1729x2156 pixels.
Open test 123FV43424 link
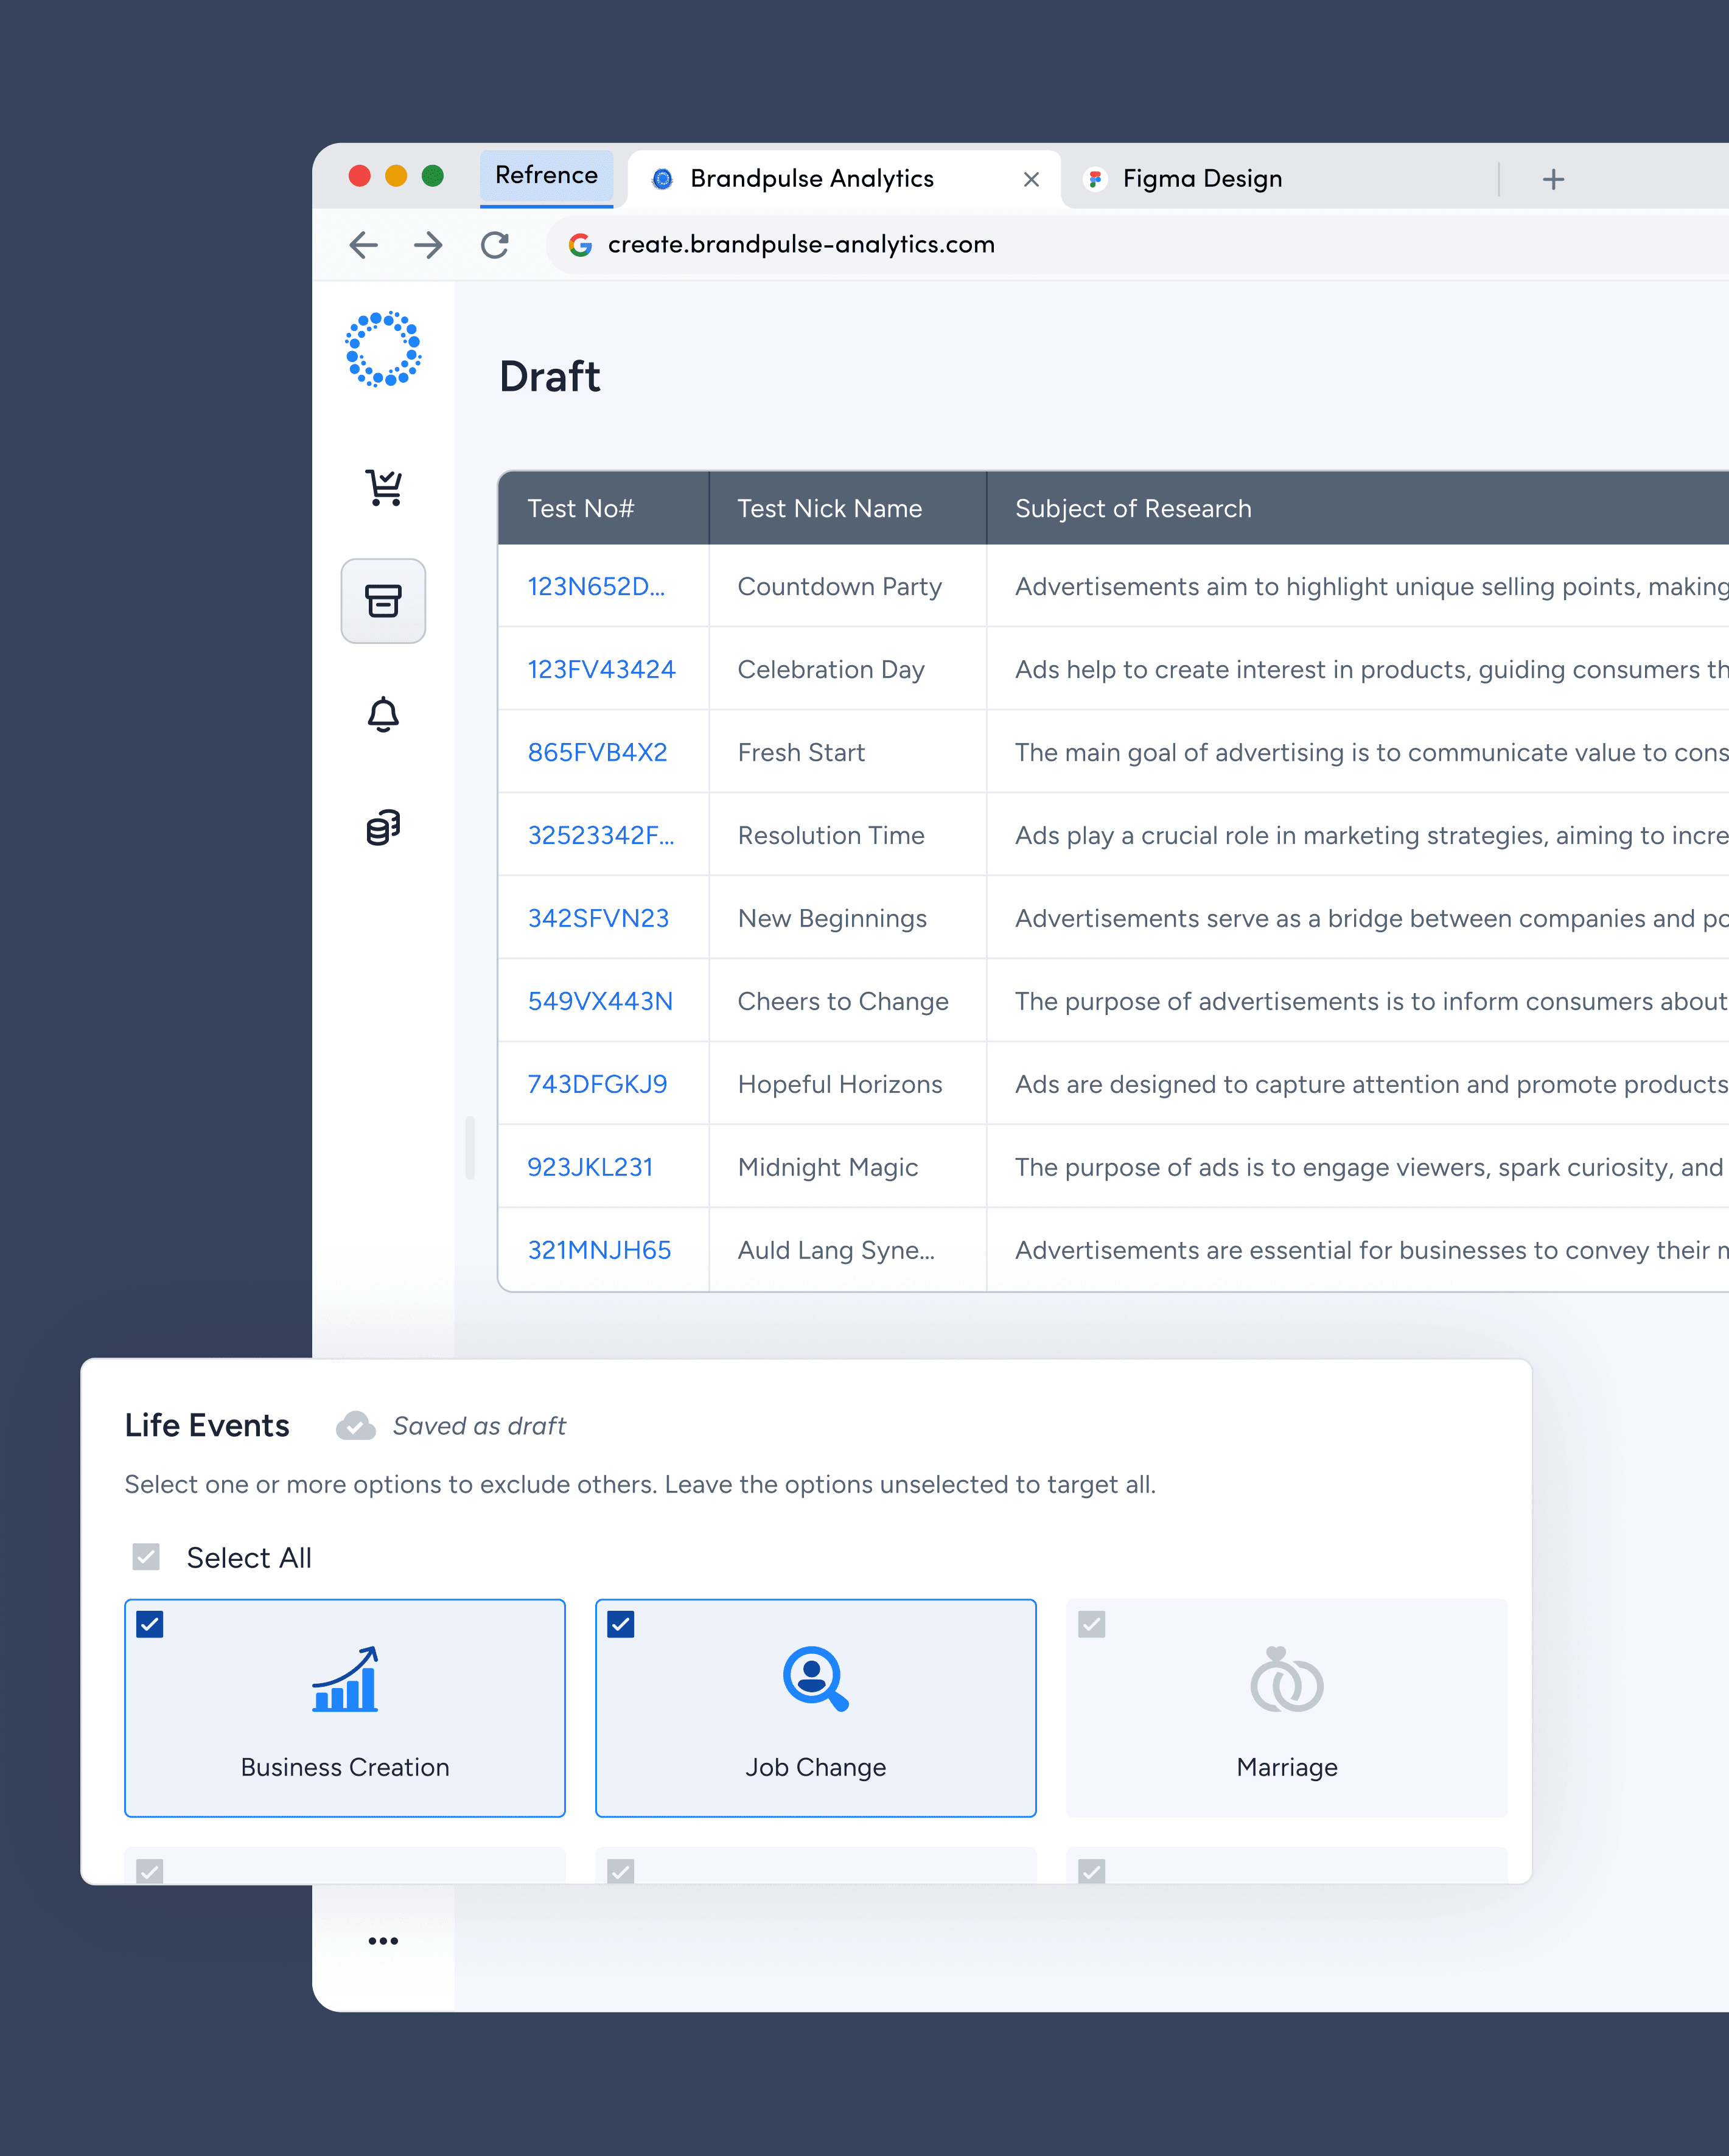coord(601,670)
